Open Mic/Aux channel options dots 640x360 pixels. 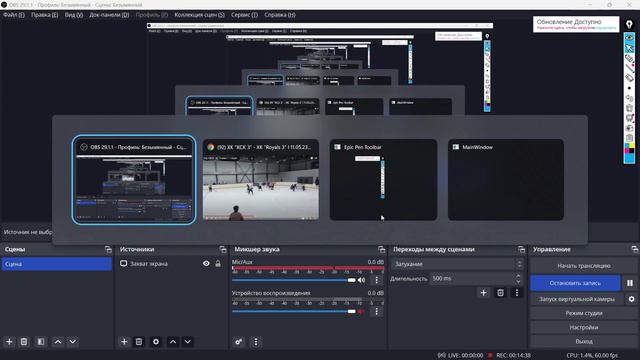click(x=376, y=280)
